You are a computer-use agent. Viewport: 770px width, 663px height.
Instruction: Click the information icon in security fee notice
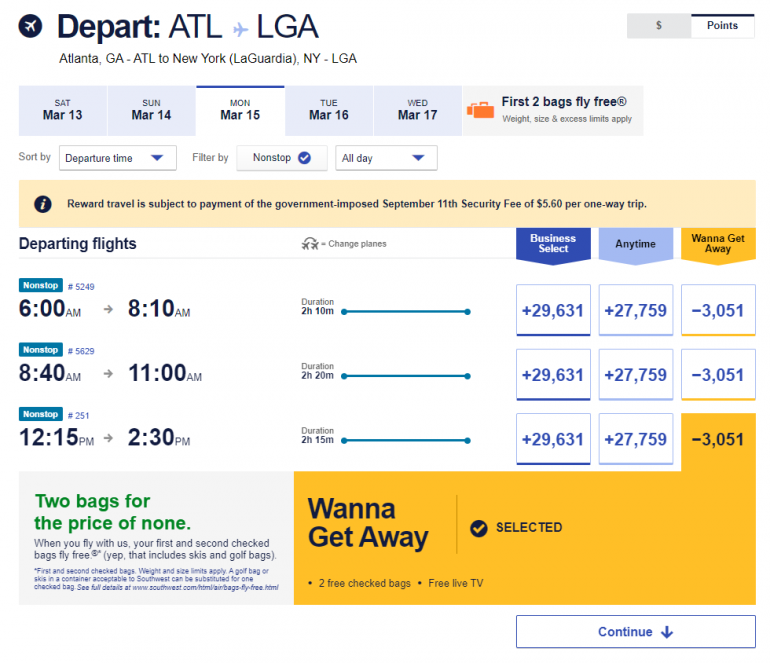point(43,204)
